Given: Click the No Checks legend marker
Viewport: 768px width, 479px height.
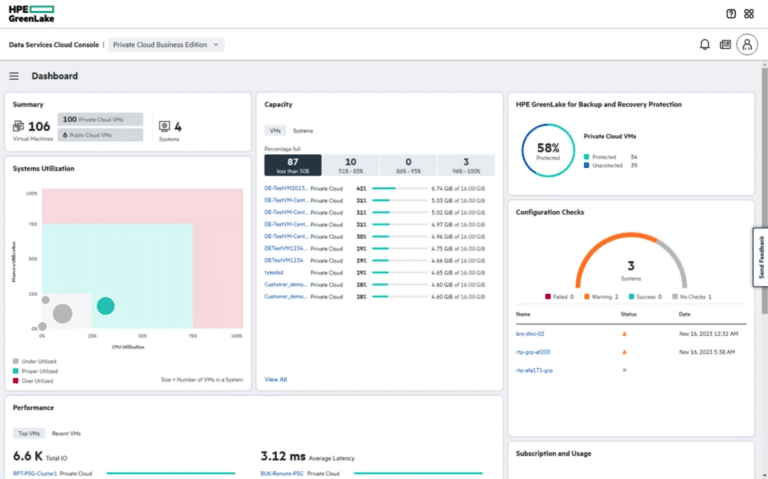Looking at the screenshot, I should pyautogui.click(x=675, y=297).
